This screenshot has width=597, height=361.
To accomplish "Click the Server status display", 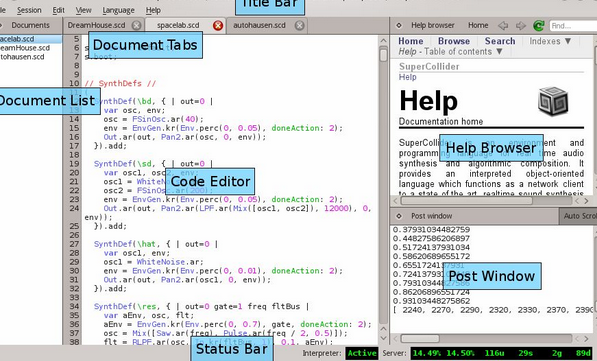I will pyautogui.click(x=501, y=353).
